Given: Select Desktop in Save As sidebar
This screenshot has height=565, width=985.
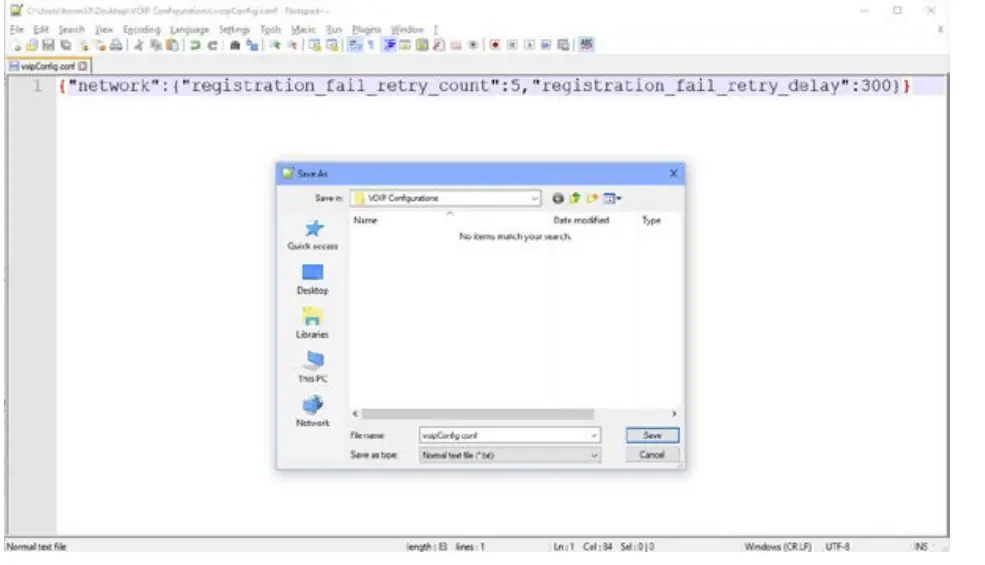Looking at the screenshot, I should point(313,280).
